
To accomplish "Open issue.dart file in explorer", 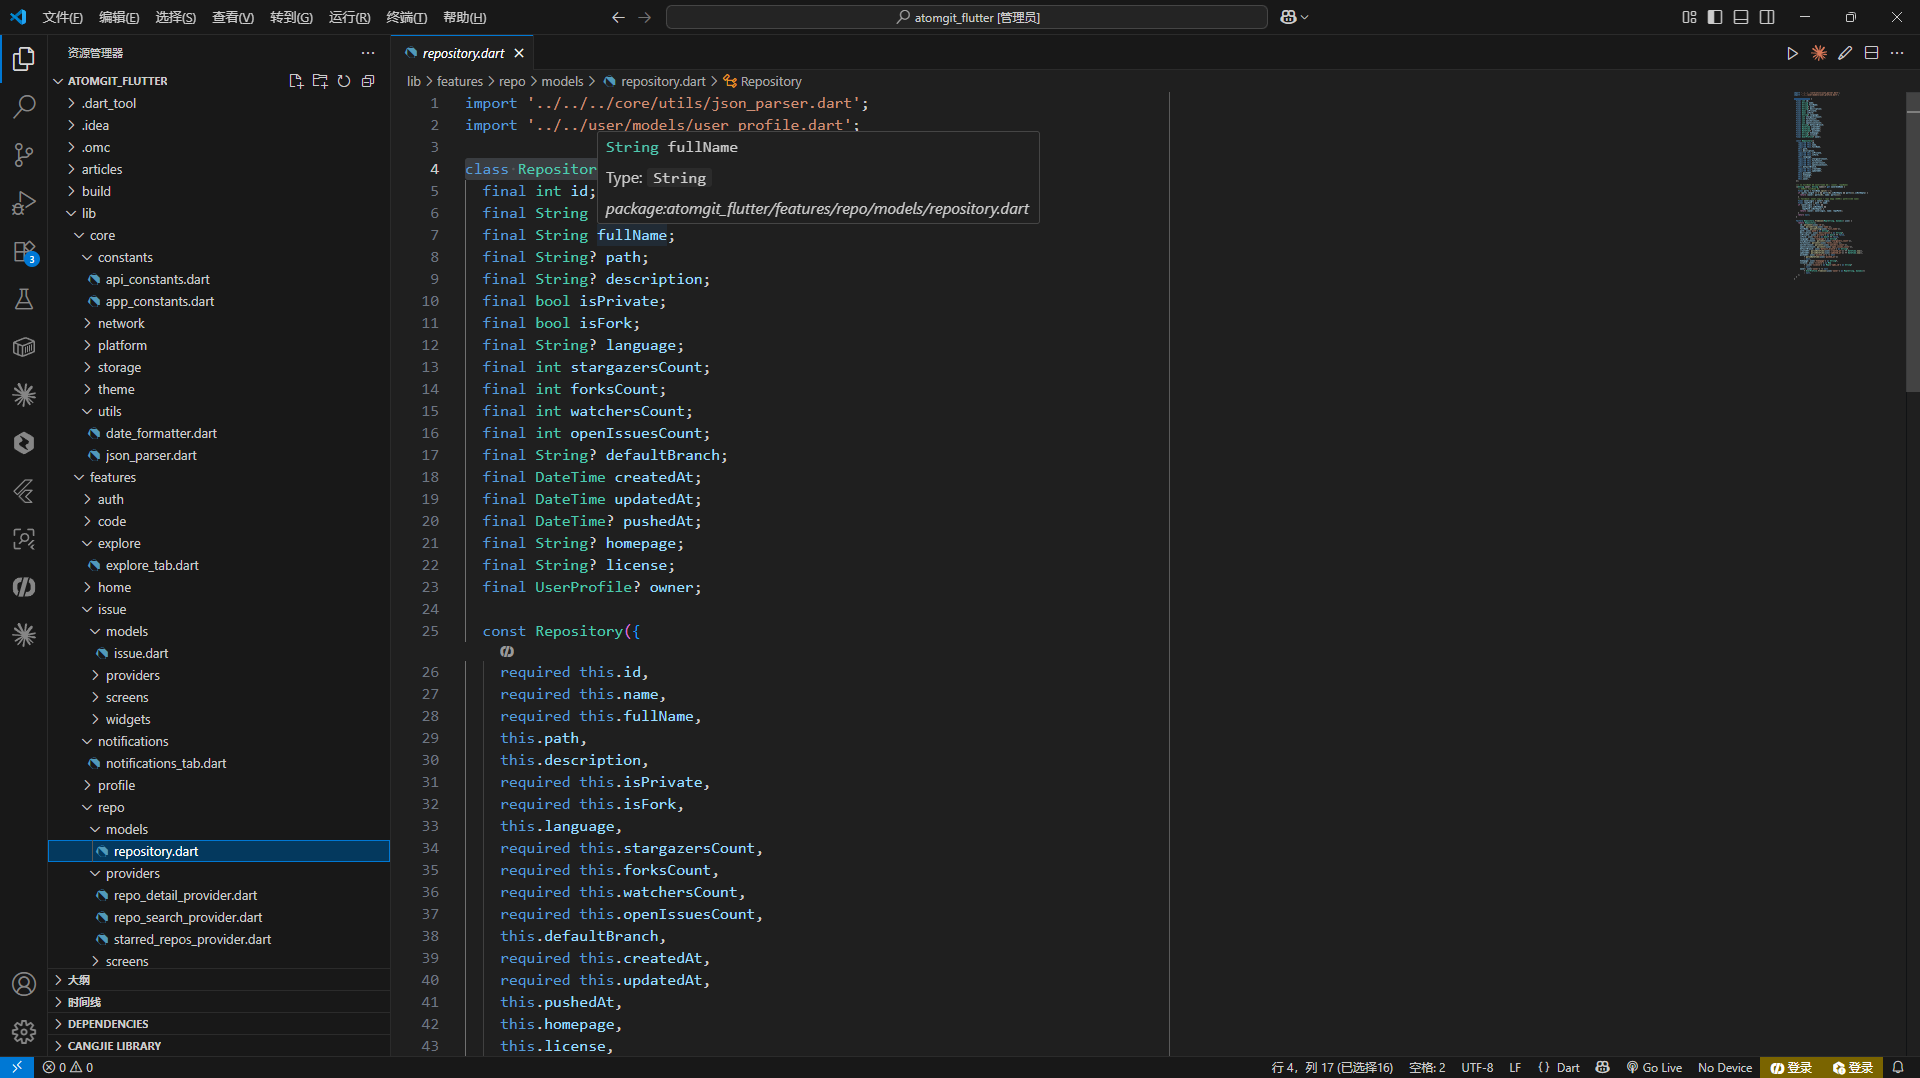I will pos(141,653).
